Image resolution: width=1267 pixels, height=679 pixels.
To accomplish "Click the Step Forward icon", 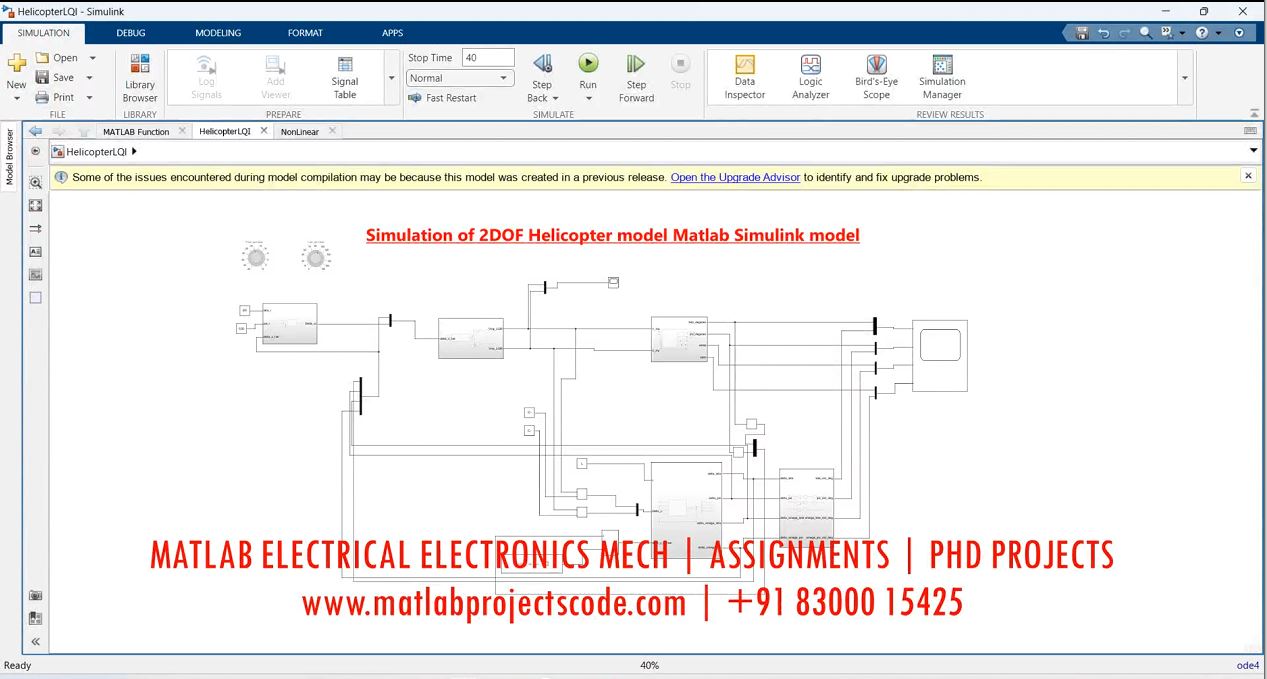I will [636, 65].
